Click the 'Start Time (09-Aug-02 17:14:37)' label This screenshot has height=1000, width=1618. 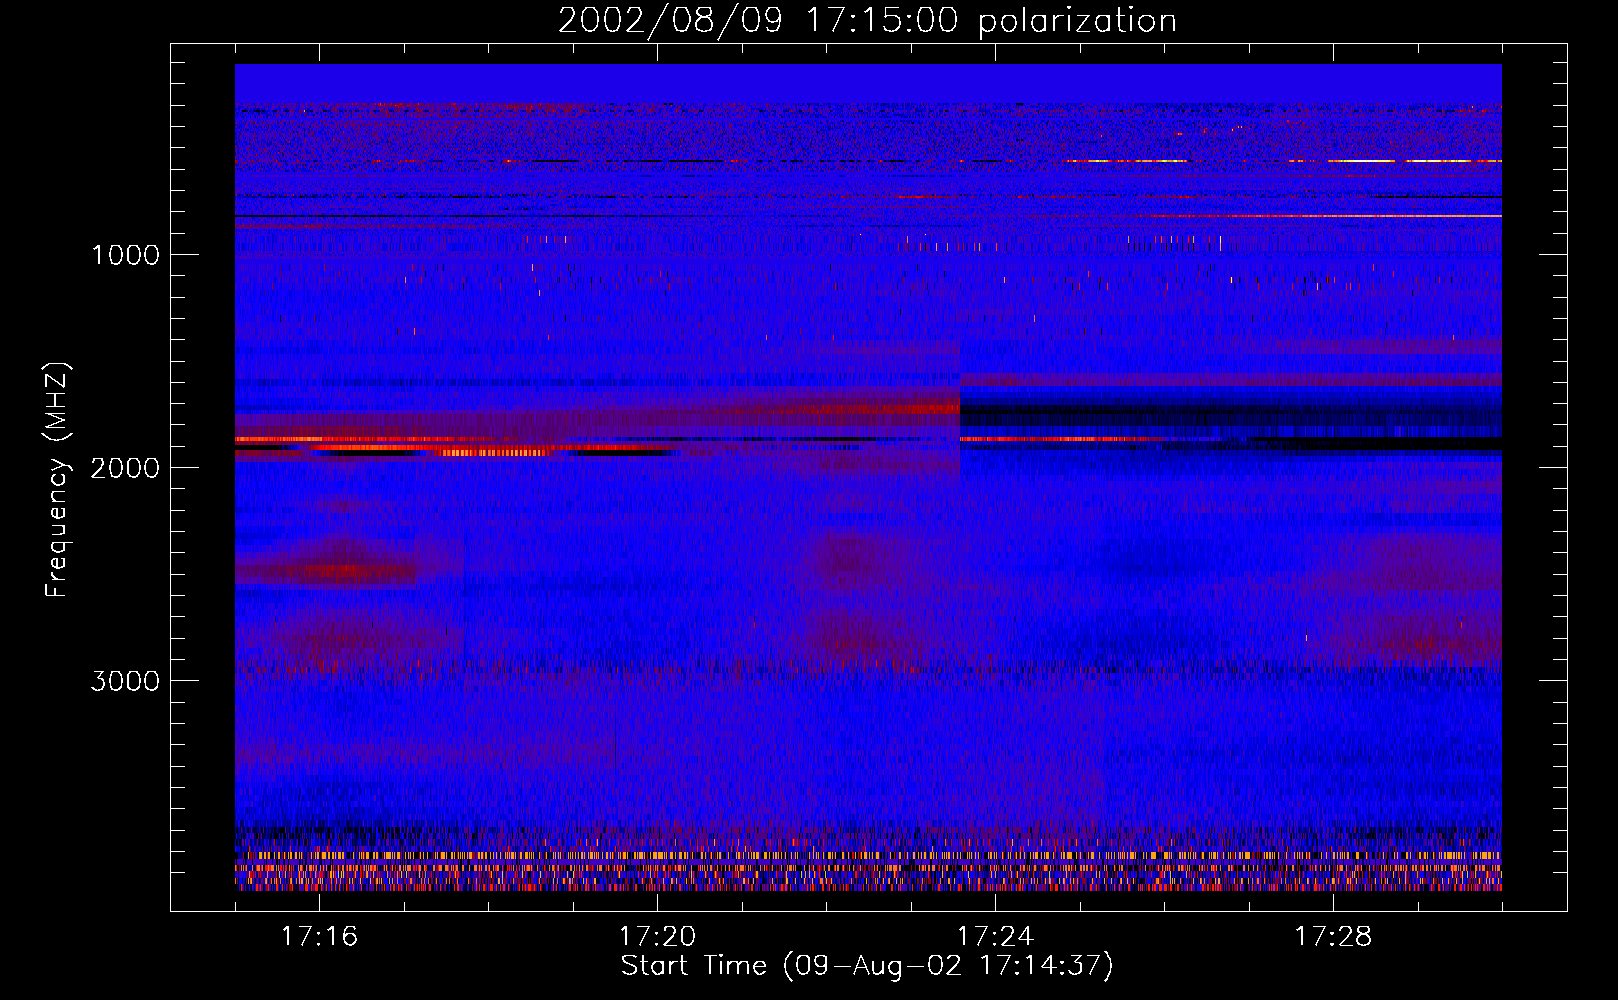click(867, 966)
